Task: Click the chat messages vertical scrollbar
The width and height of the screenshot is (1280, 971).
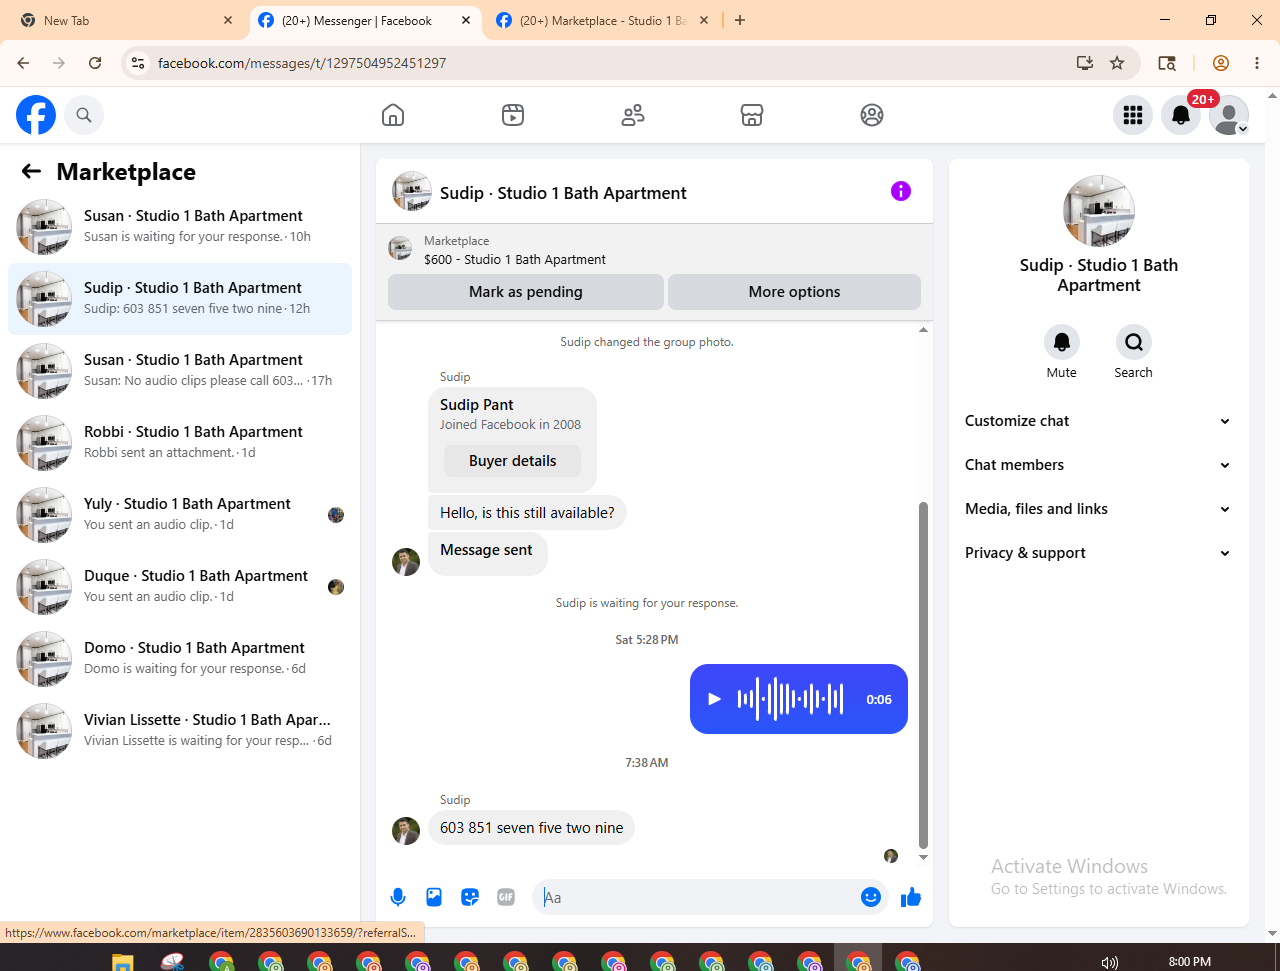Action: (923, 676)
